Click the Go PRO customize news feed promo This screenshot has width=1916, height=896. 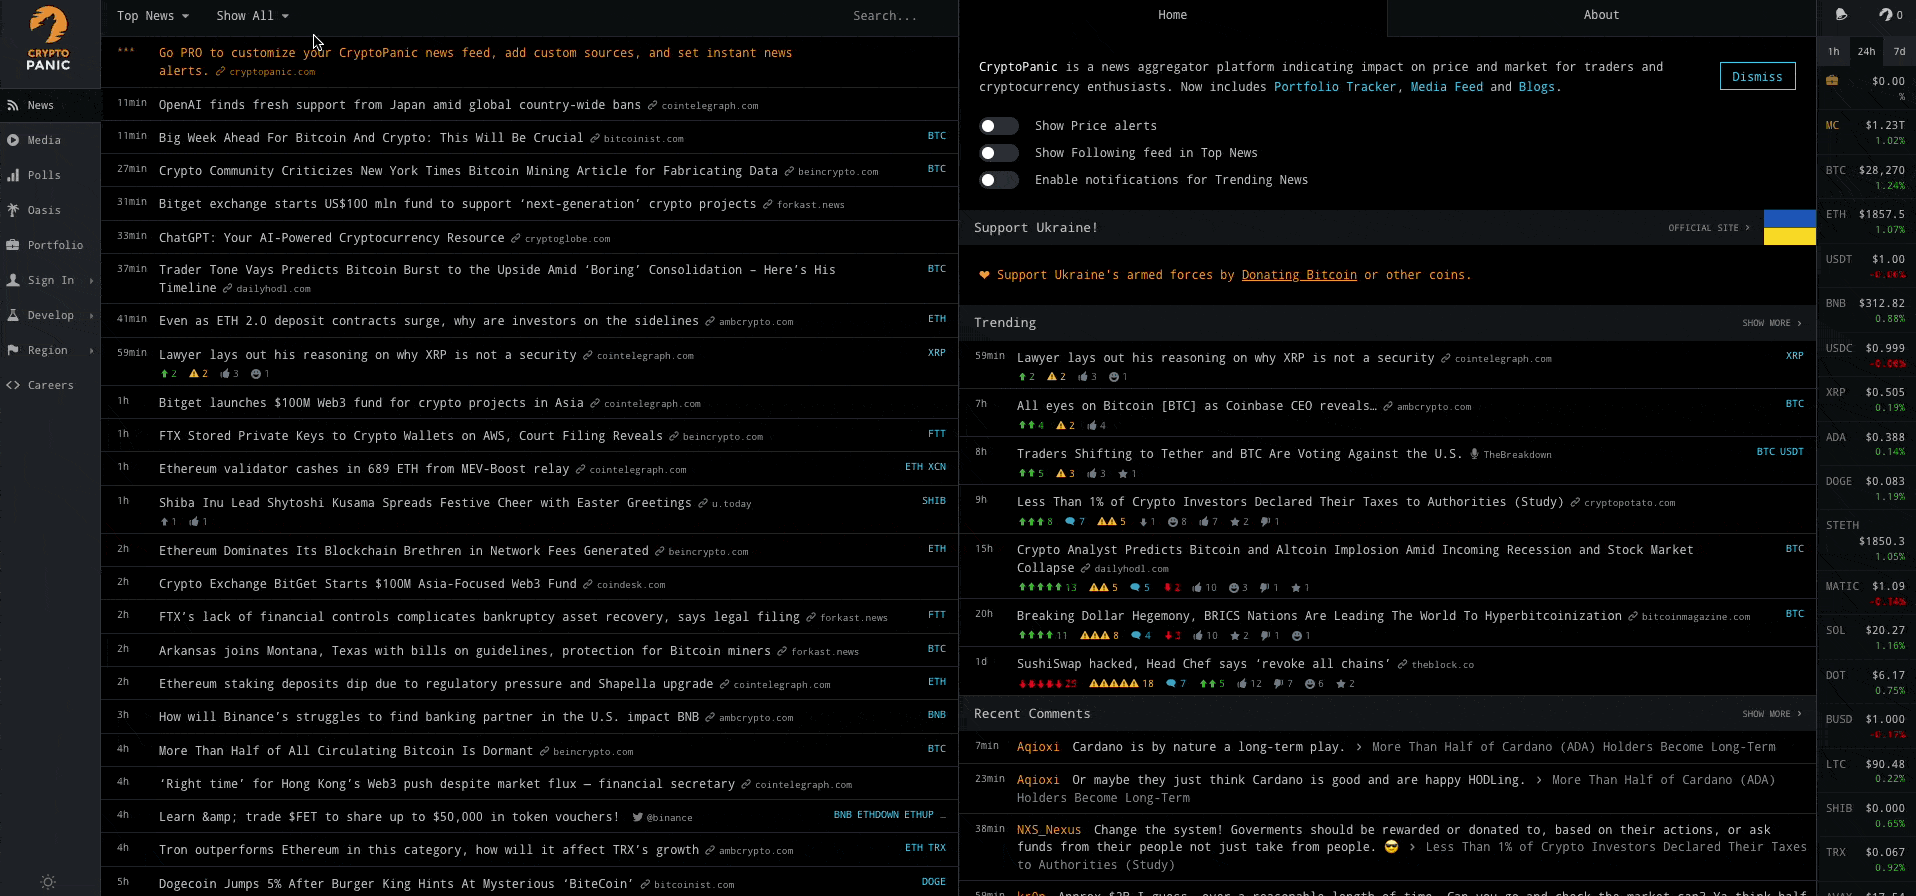tap(475, 61)
